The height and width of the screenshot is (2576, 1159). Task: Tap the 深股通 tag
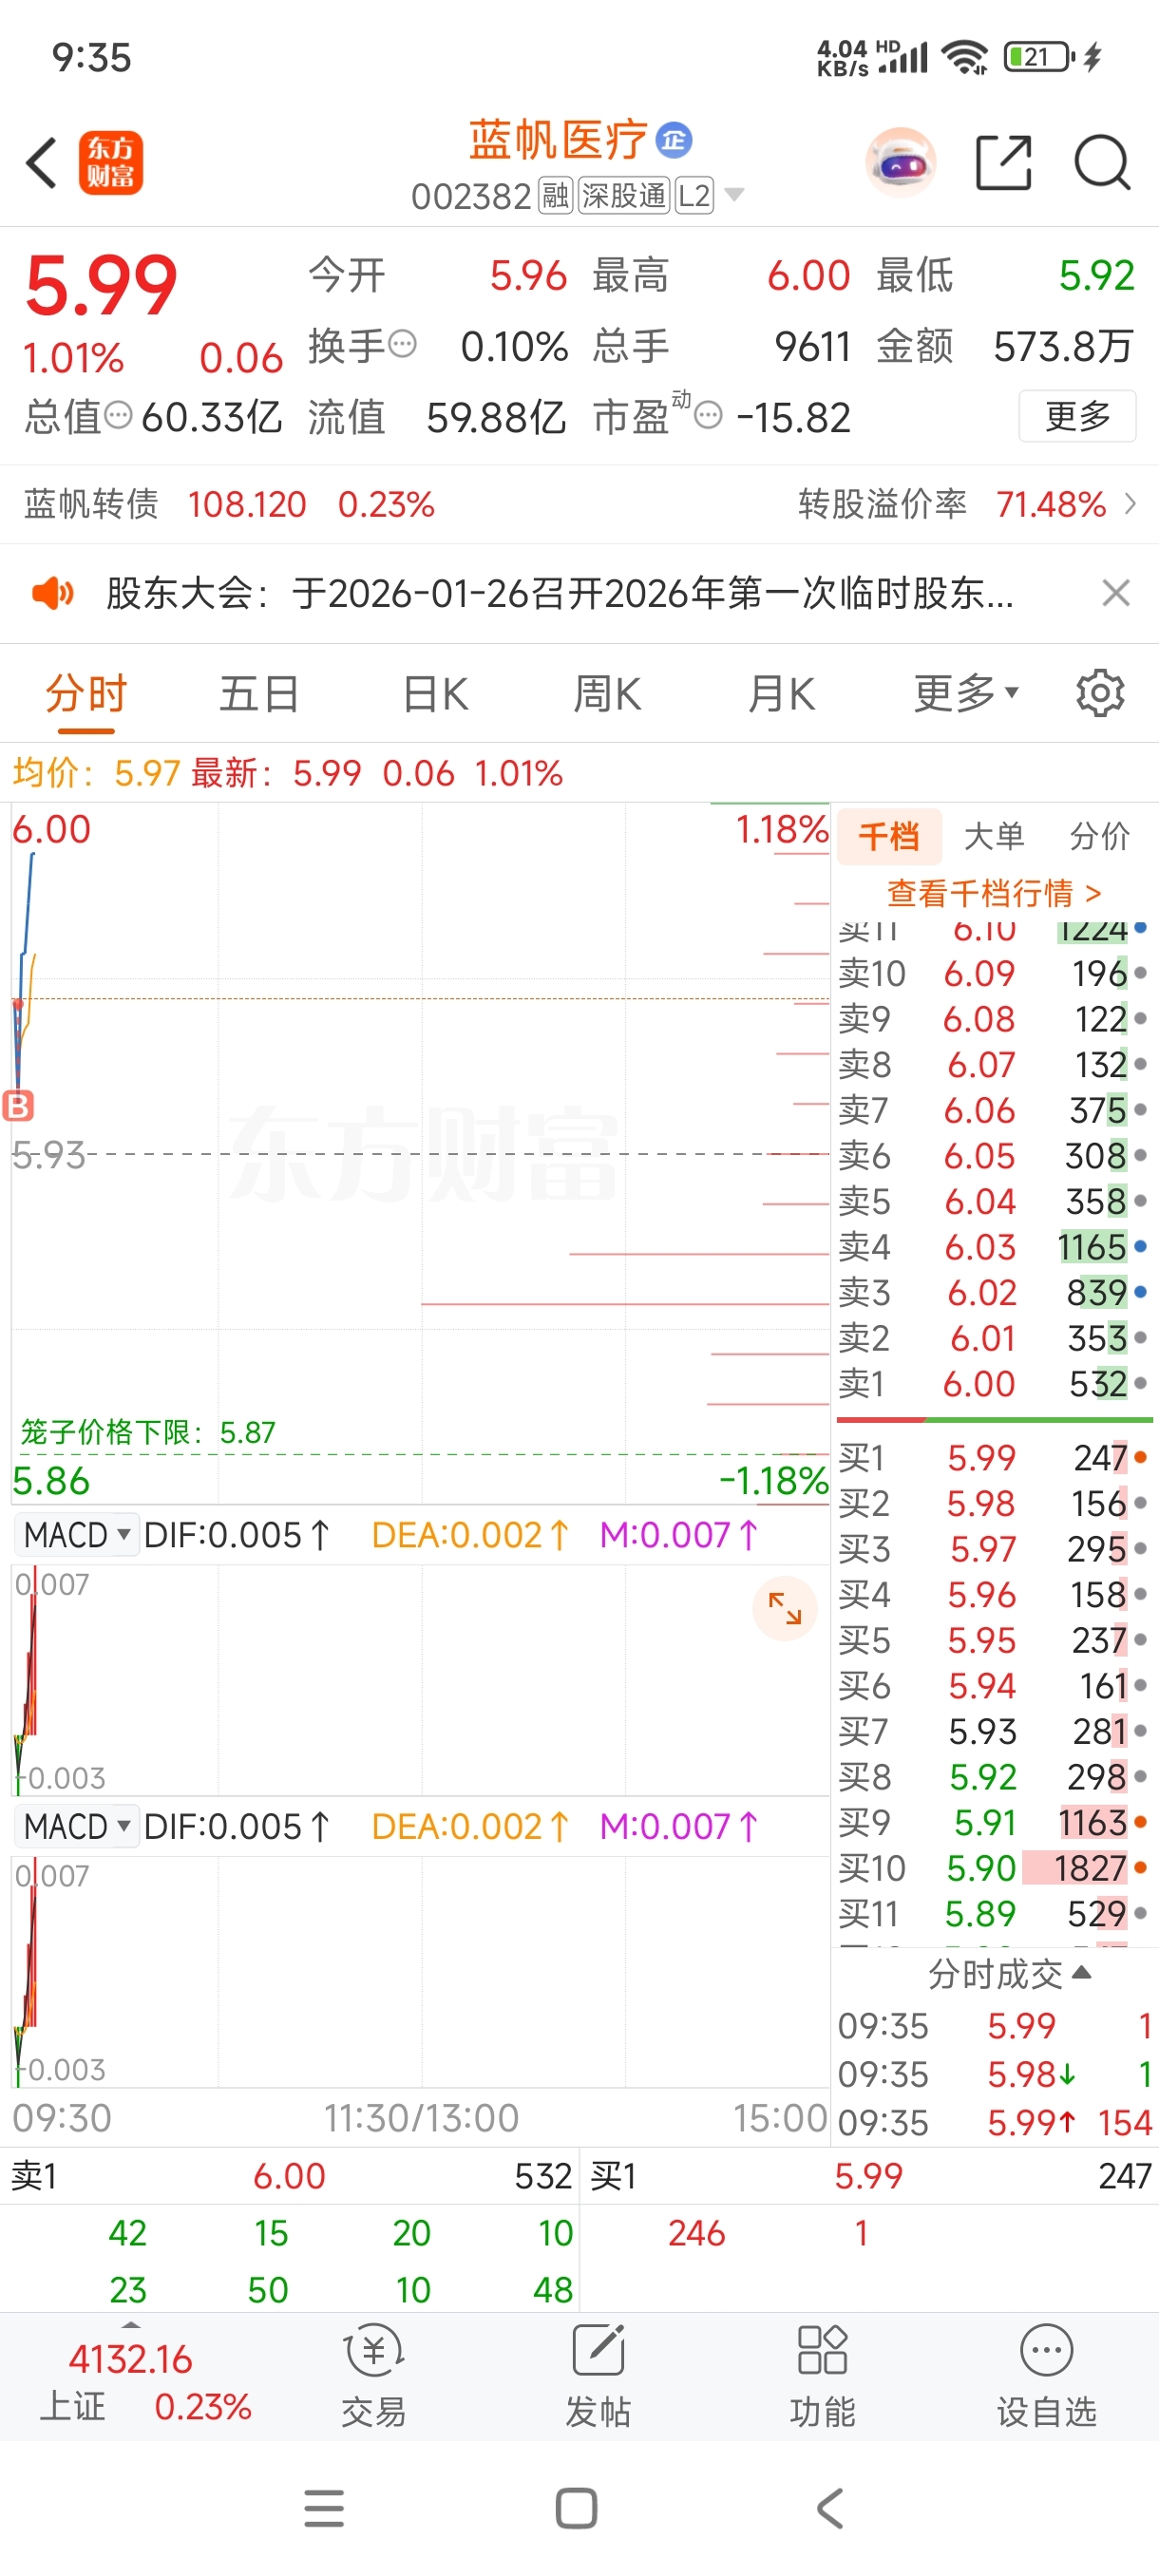click(623, 195)
